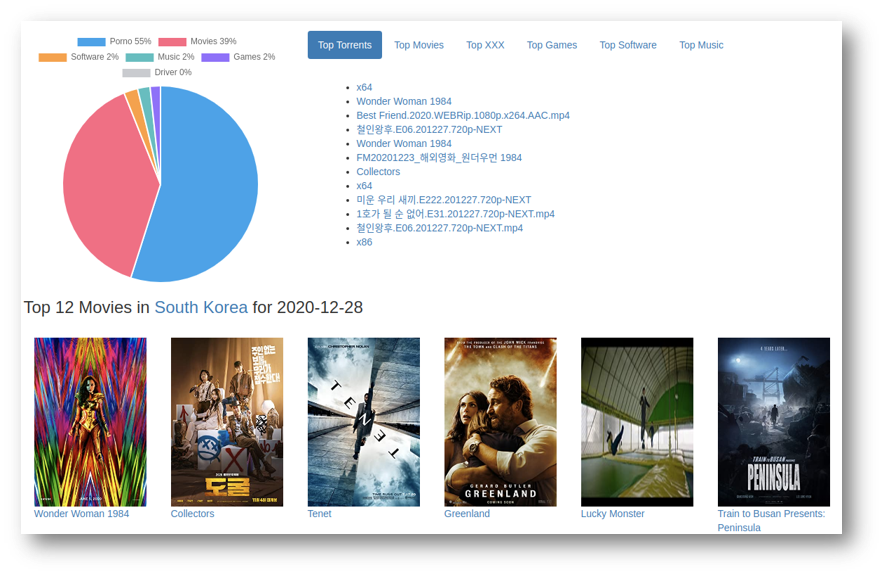884x576 pixels.
Task: Open the Tenet movie poster
Action: click(364, 422)
